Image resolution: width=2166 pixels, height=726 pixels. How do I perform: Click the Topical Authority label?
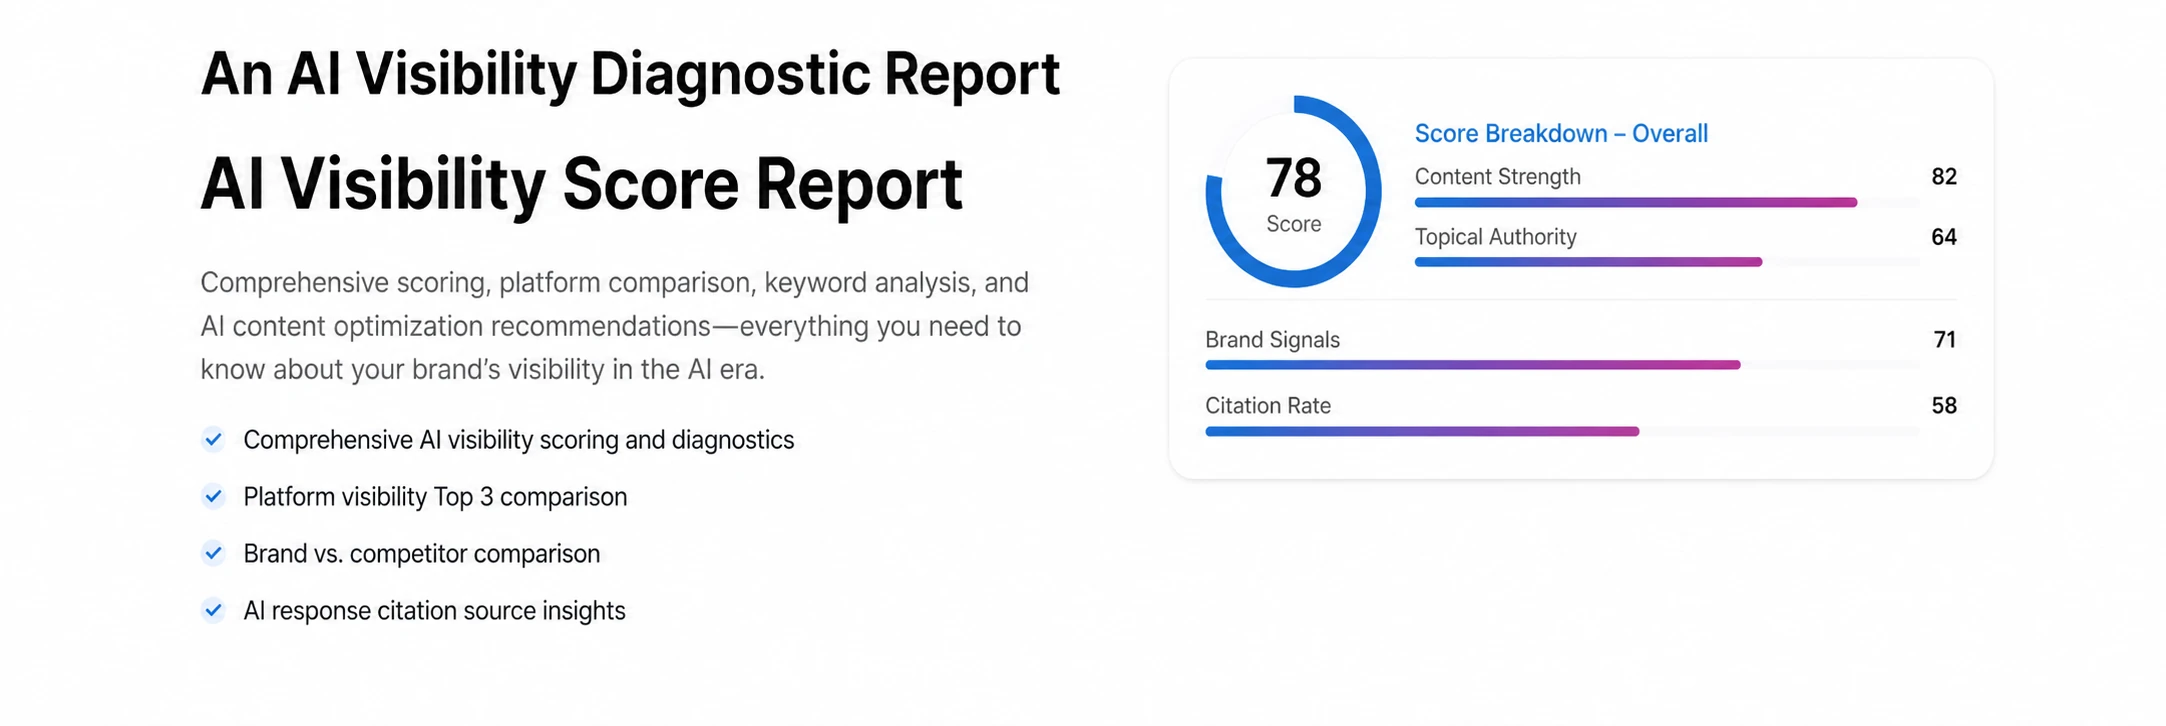pyautogui.click(x=1495, y=237)
